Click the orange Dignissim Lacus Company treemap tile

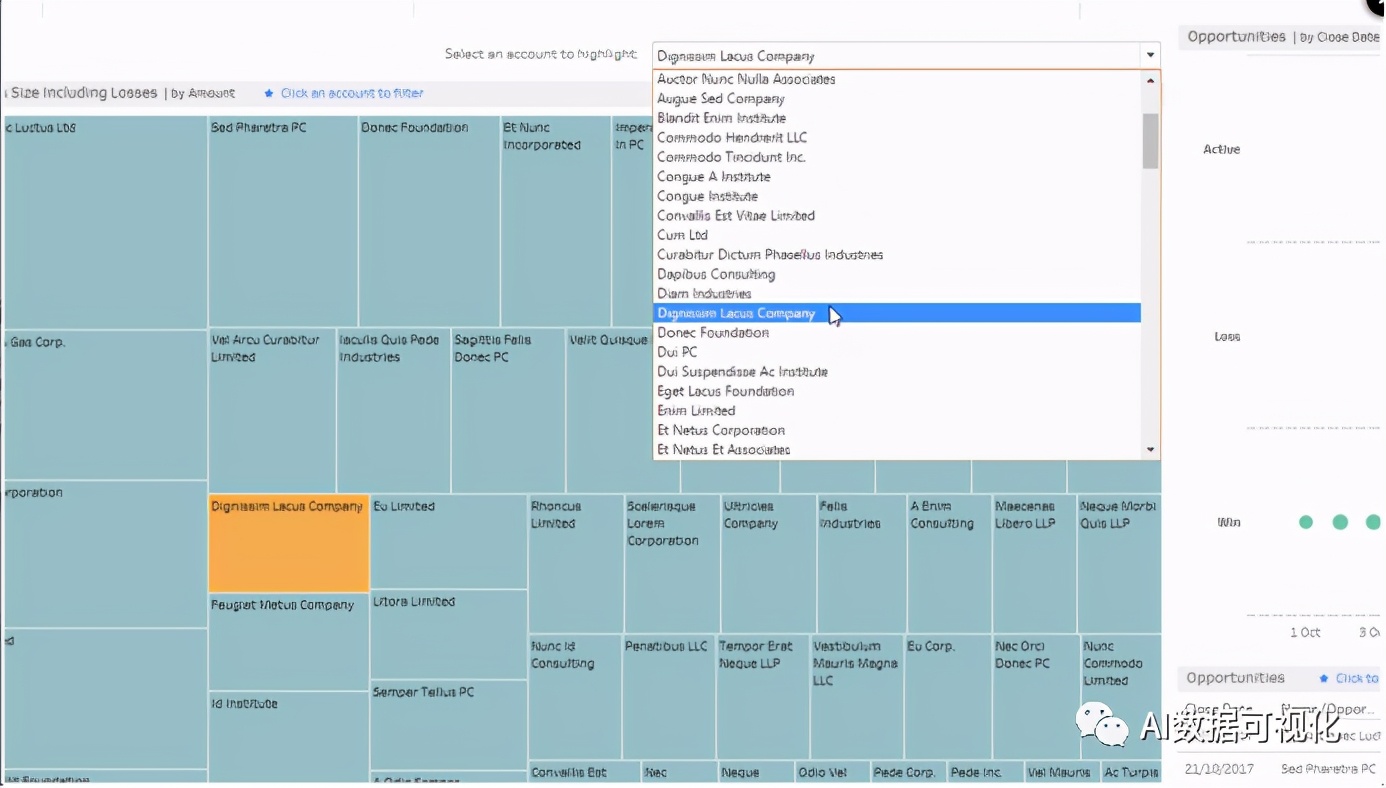[x=288, y=545]
